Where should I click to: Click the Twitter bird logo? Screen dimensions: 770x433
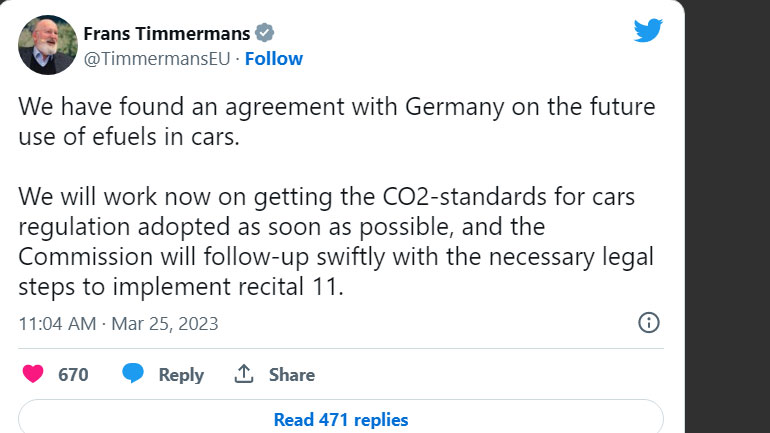[x=648, y=30]
